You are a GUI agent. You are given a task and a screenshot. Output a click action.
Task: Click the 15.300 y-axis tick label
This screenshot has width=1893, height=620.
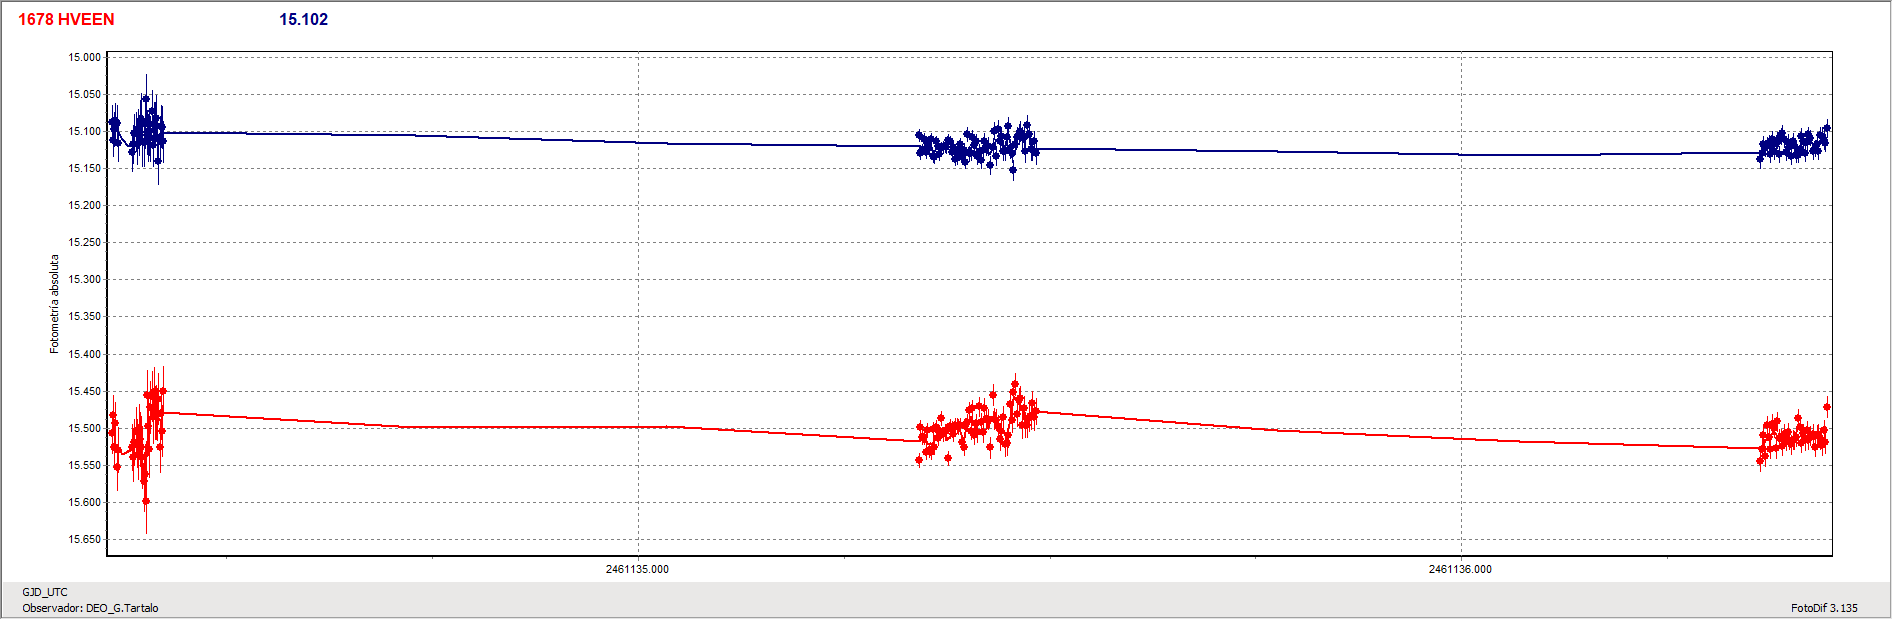coord(84,279)
